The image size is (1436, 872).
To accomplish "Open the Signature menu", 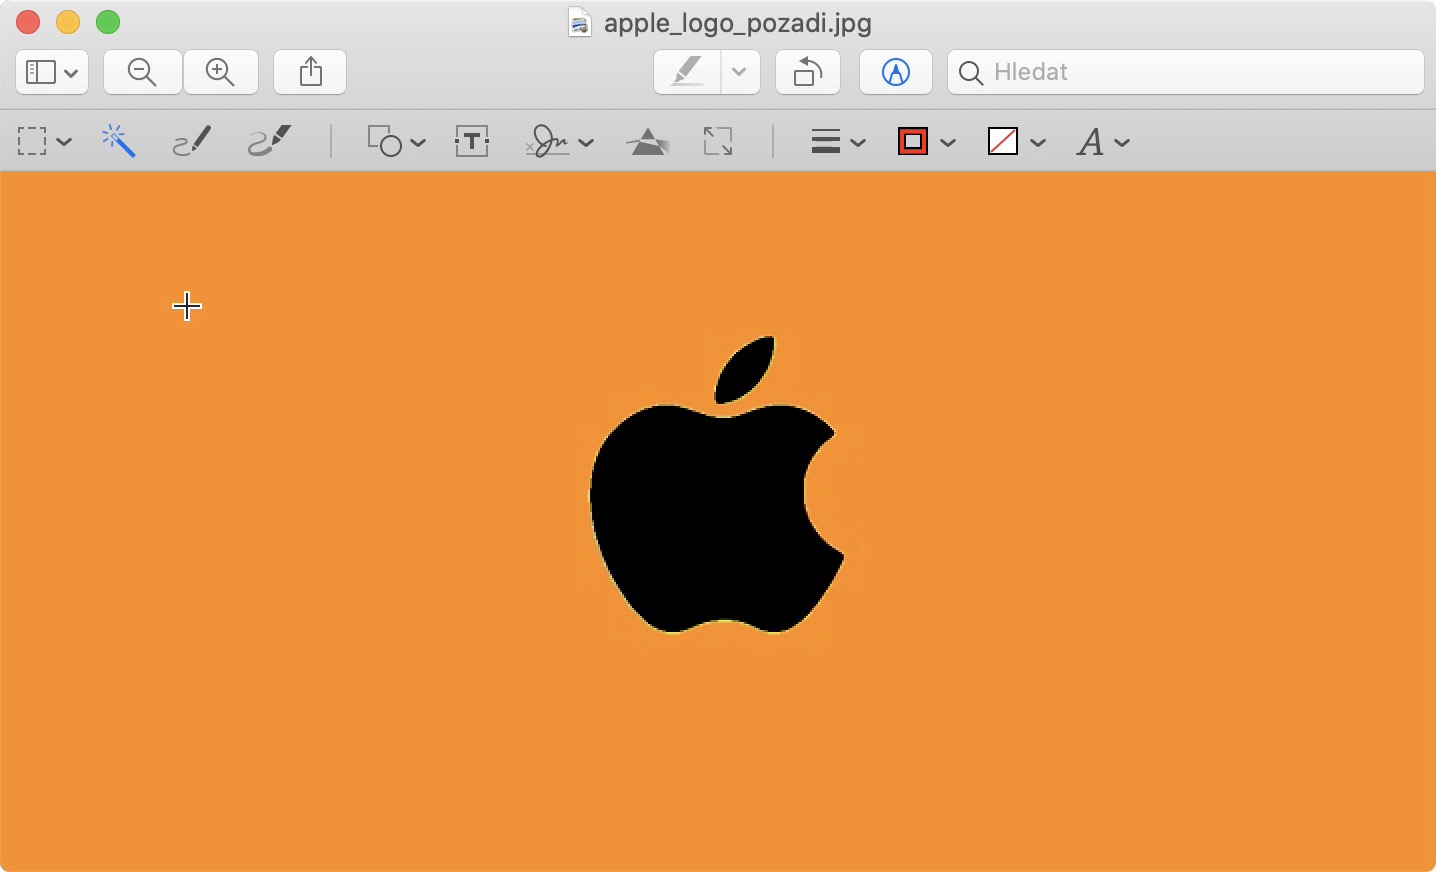I will click(x=559, y=142).
